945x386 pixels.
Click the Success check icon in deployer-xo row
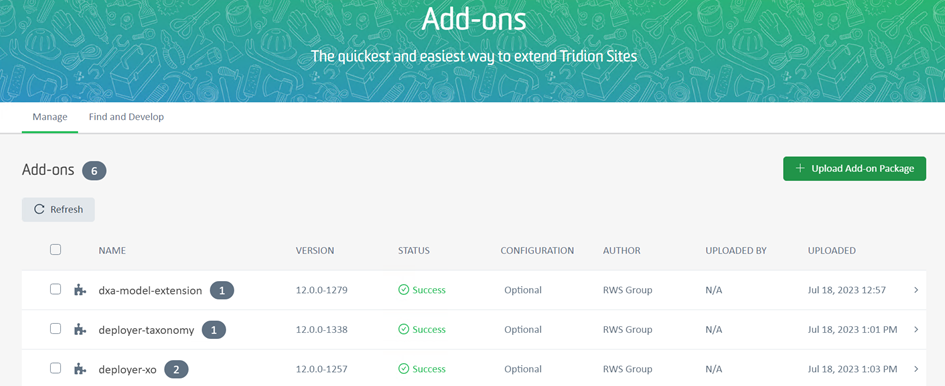[x=404, y=369]
